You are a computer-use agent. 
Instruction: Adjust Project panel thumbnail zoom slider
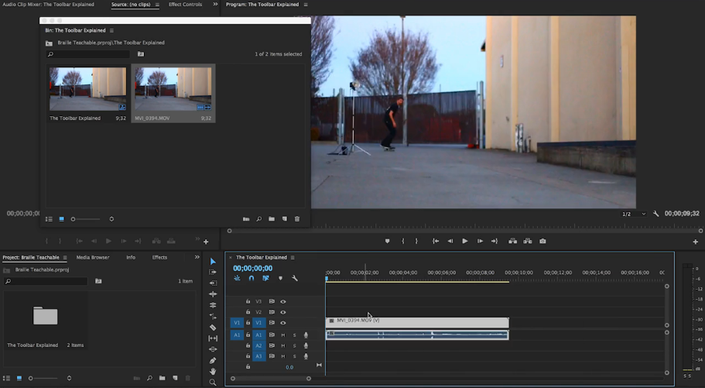click(x=44, y=379)
